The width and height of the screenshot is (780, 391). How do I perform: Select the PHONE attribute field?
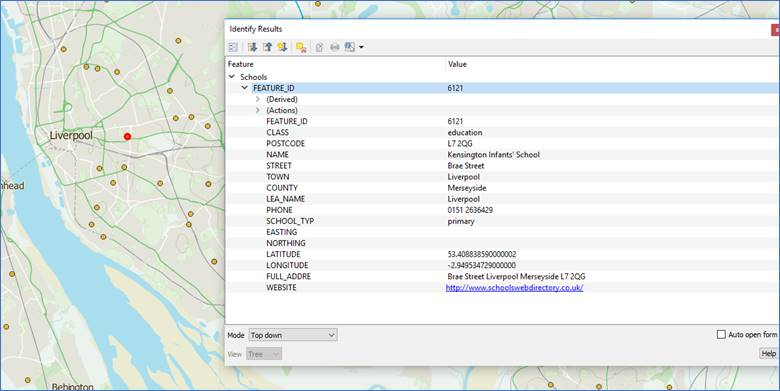(x=280, y=210)
